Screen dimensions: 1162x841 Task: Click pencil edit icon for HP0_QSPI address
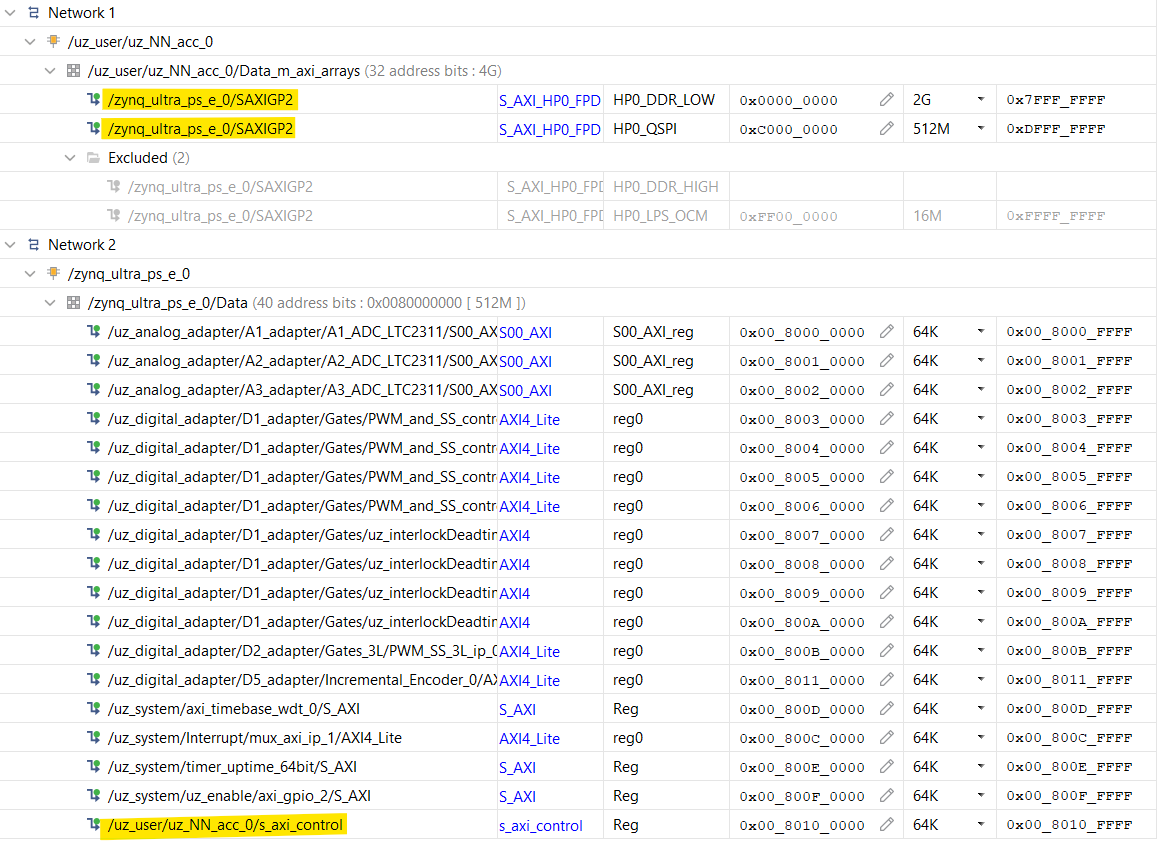886,129
